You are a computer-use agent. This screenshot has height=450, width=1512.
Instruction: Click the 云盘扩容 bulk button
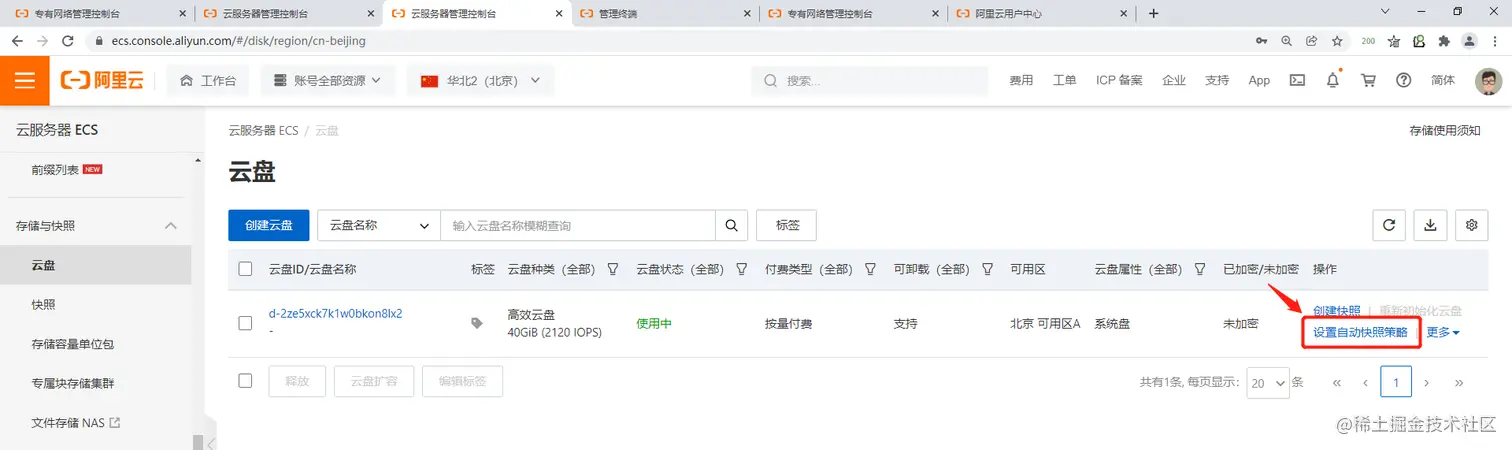[374, 381]
